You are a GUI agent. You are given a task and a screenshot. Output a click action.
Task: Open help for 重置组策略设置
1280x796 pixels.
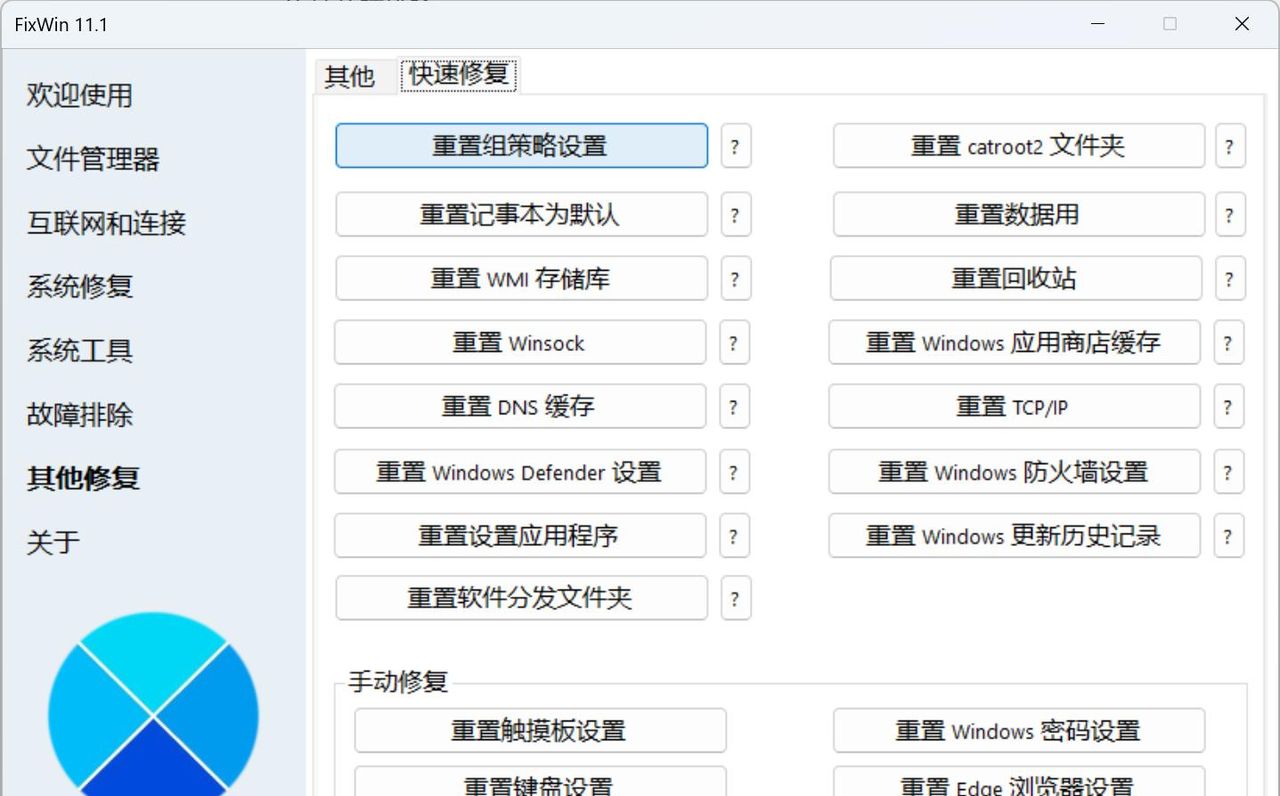(x=735, y=146)
